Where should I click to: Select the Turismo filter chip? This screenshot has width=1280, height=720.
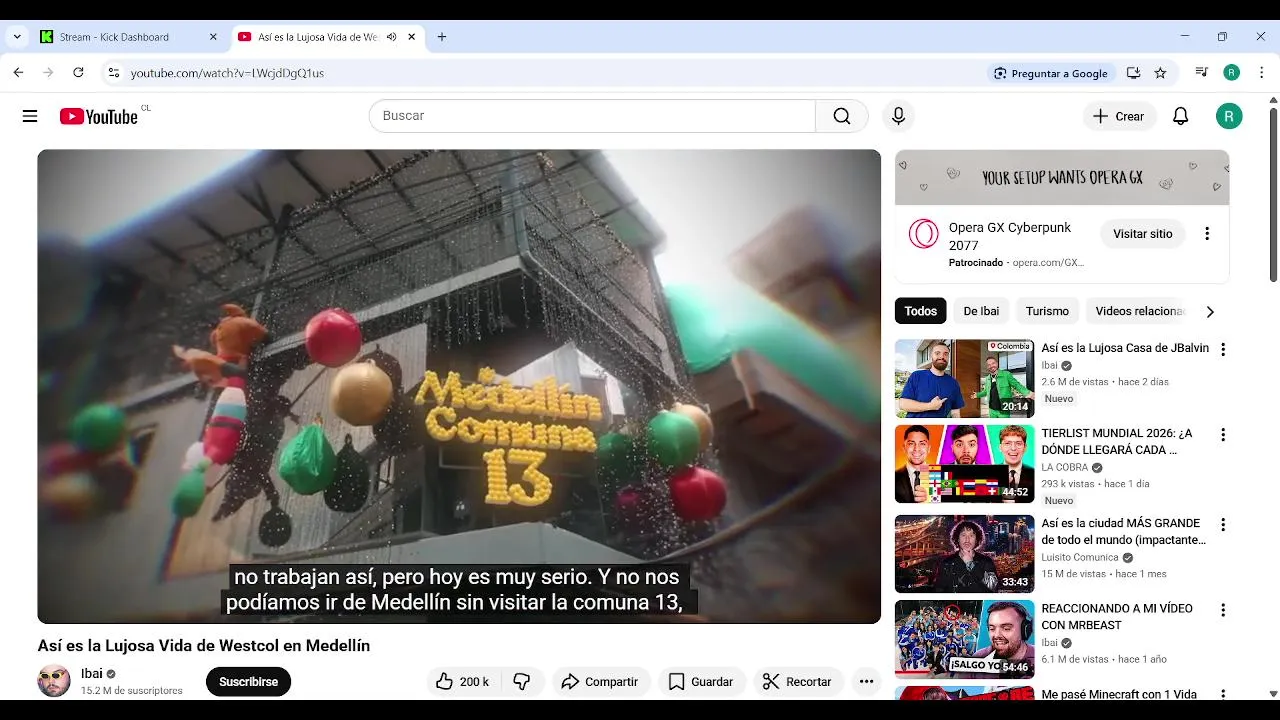[1047, 311]
